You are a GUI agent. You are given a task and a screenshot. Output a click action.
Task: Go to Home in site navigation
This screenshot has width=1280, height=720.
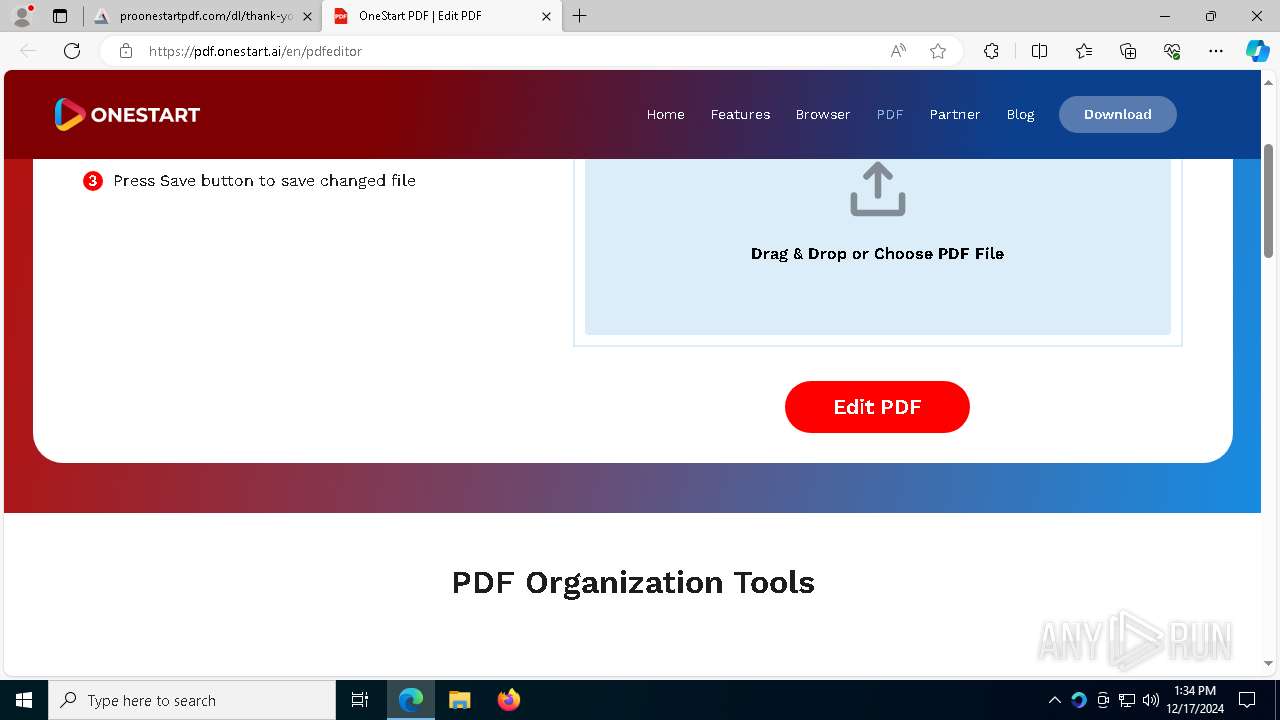666,114
